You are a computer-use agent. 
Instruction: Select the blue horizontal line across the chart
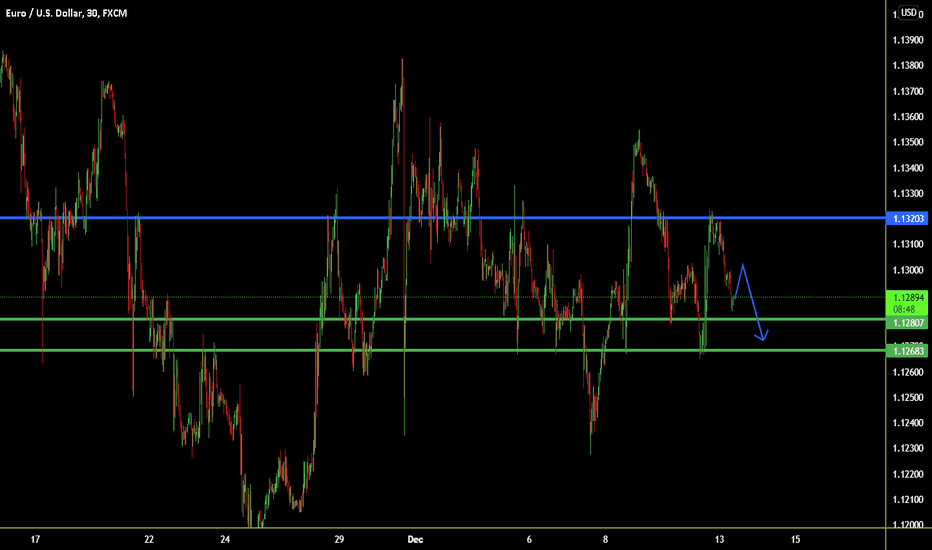point(443,218)
